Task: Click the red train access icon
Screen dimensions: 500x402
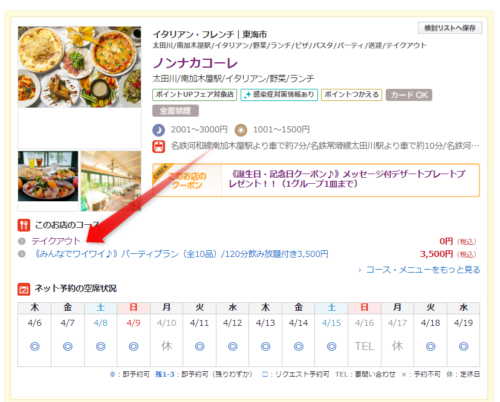Action: [x=159, y=146]
